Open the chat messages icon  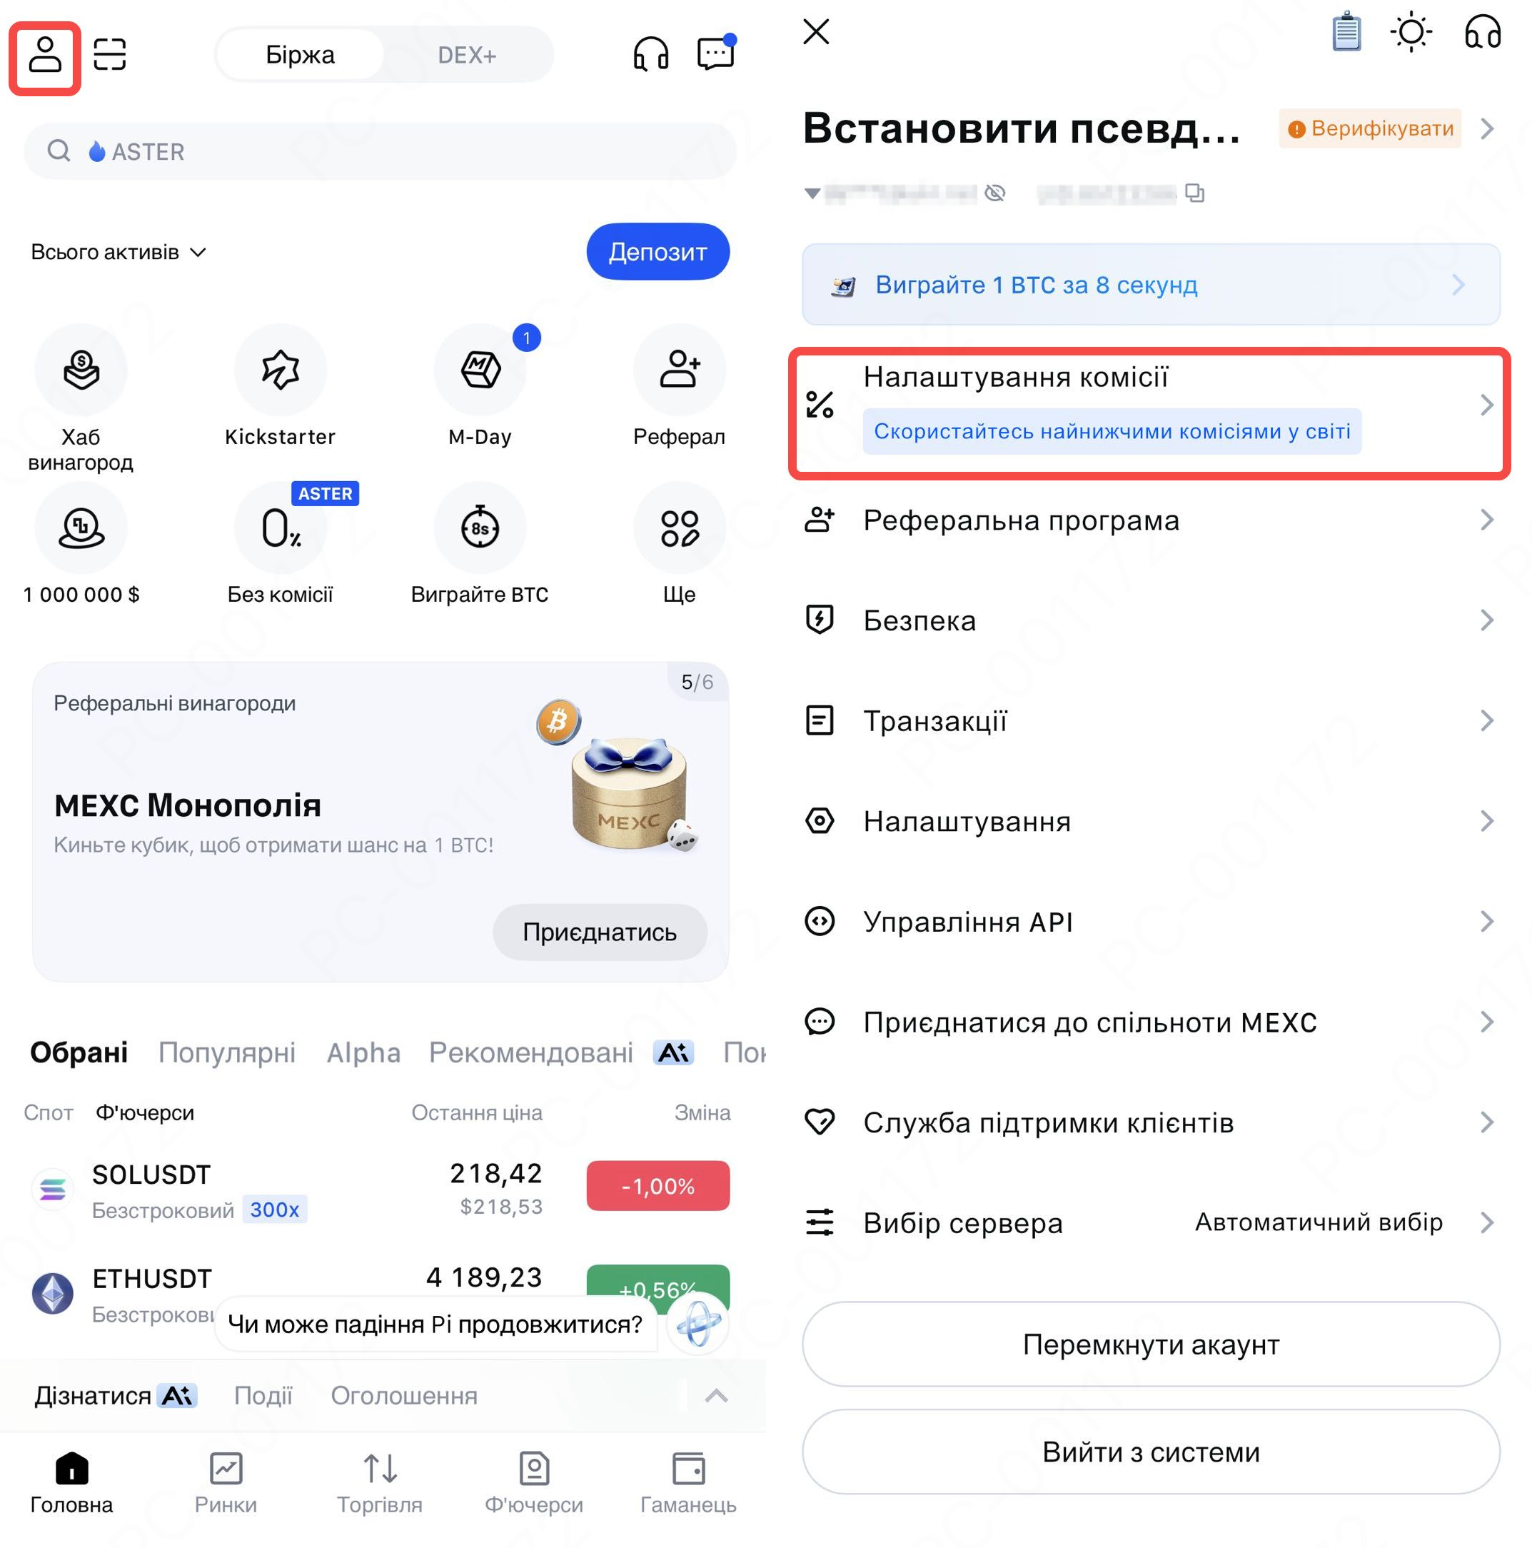(x=716, y=53)
